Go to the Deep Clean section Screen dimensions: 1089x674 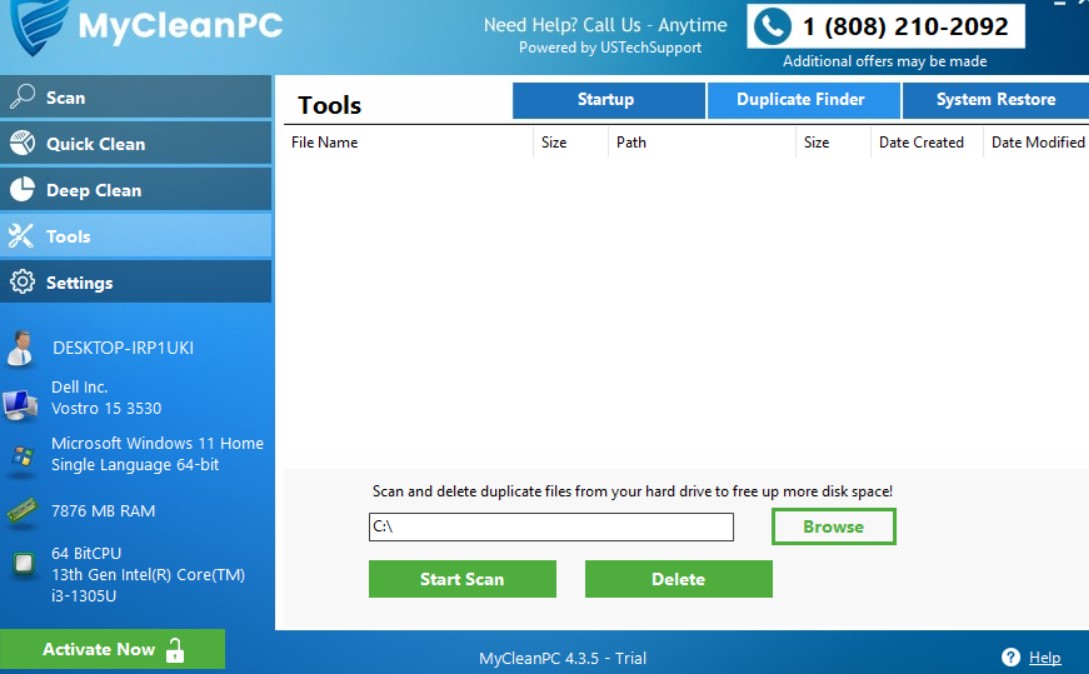click(x=135, y=190)
